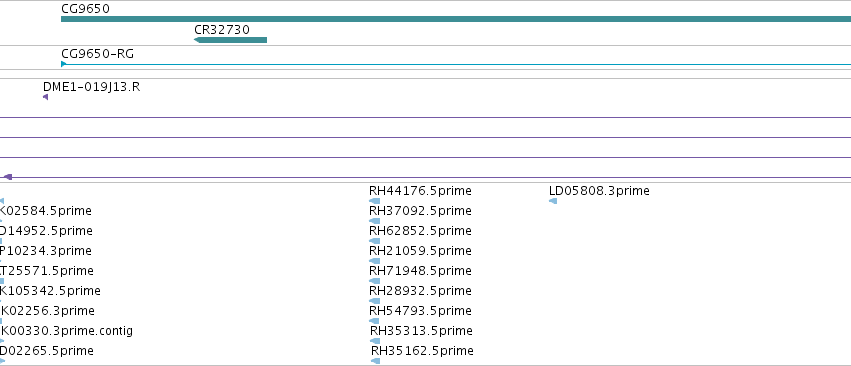Select the RH71948.5prime EST arrow
Image resolution: width=851 pixels, height=366 pixels.
374,281
